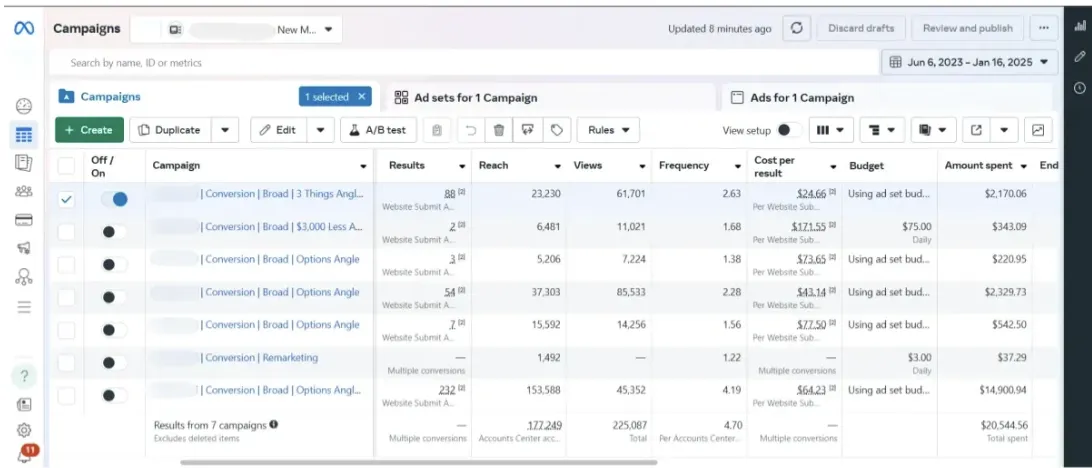Toggle off the 3 Things Angle campaign

coord(114,200)
